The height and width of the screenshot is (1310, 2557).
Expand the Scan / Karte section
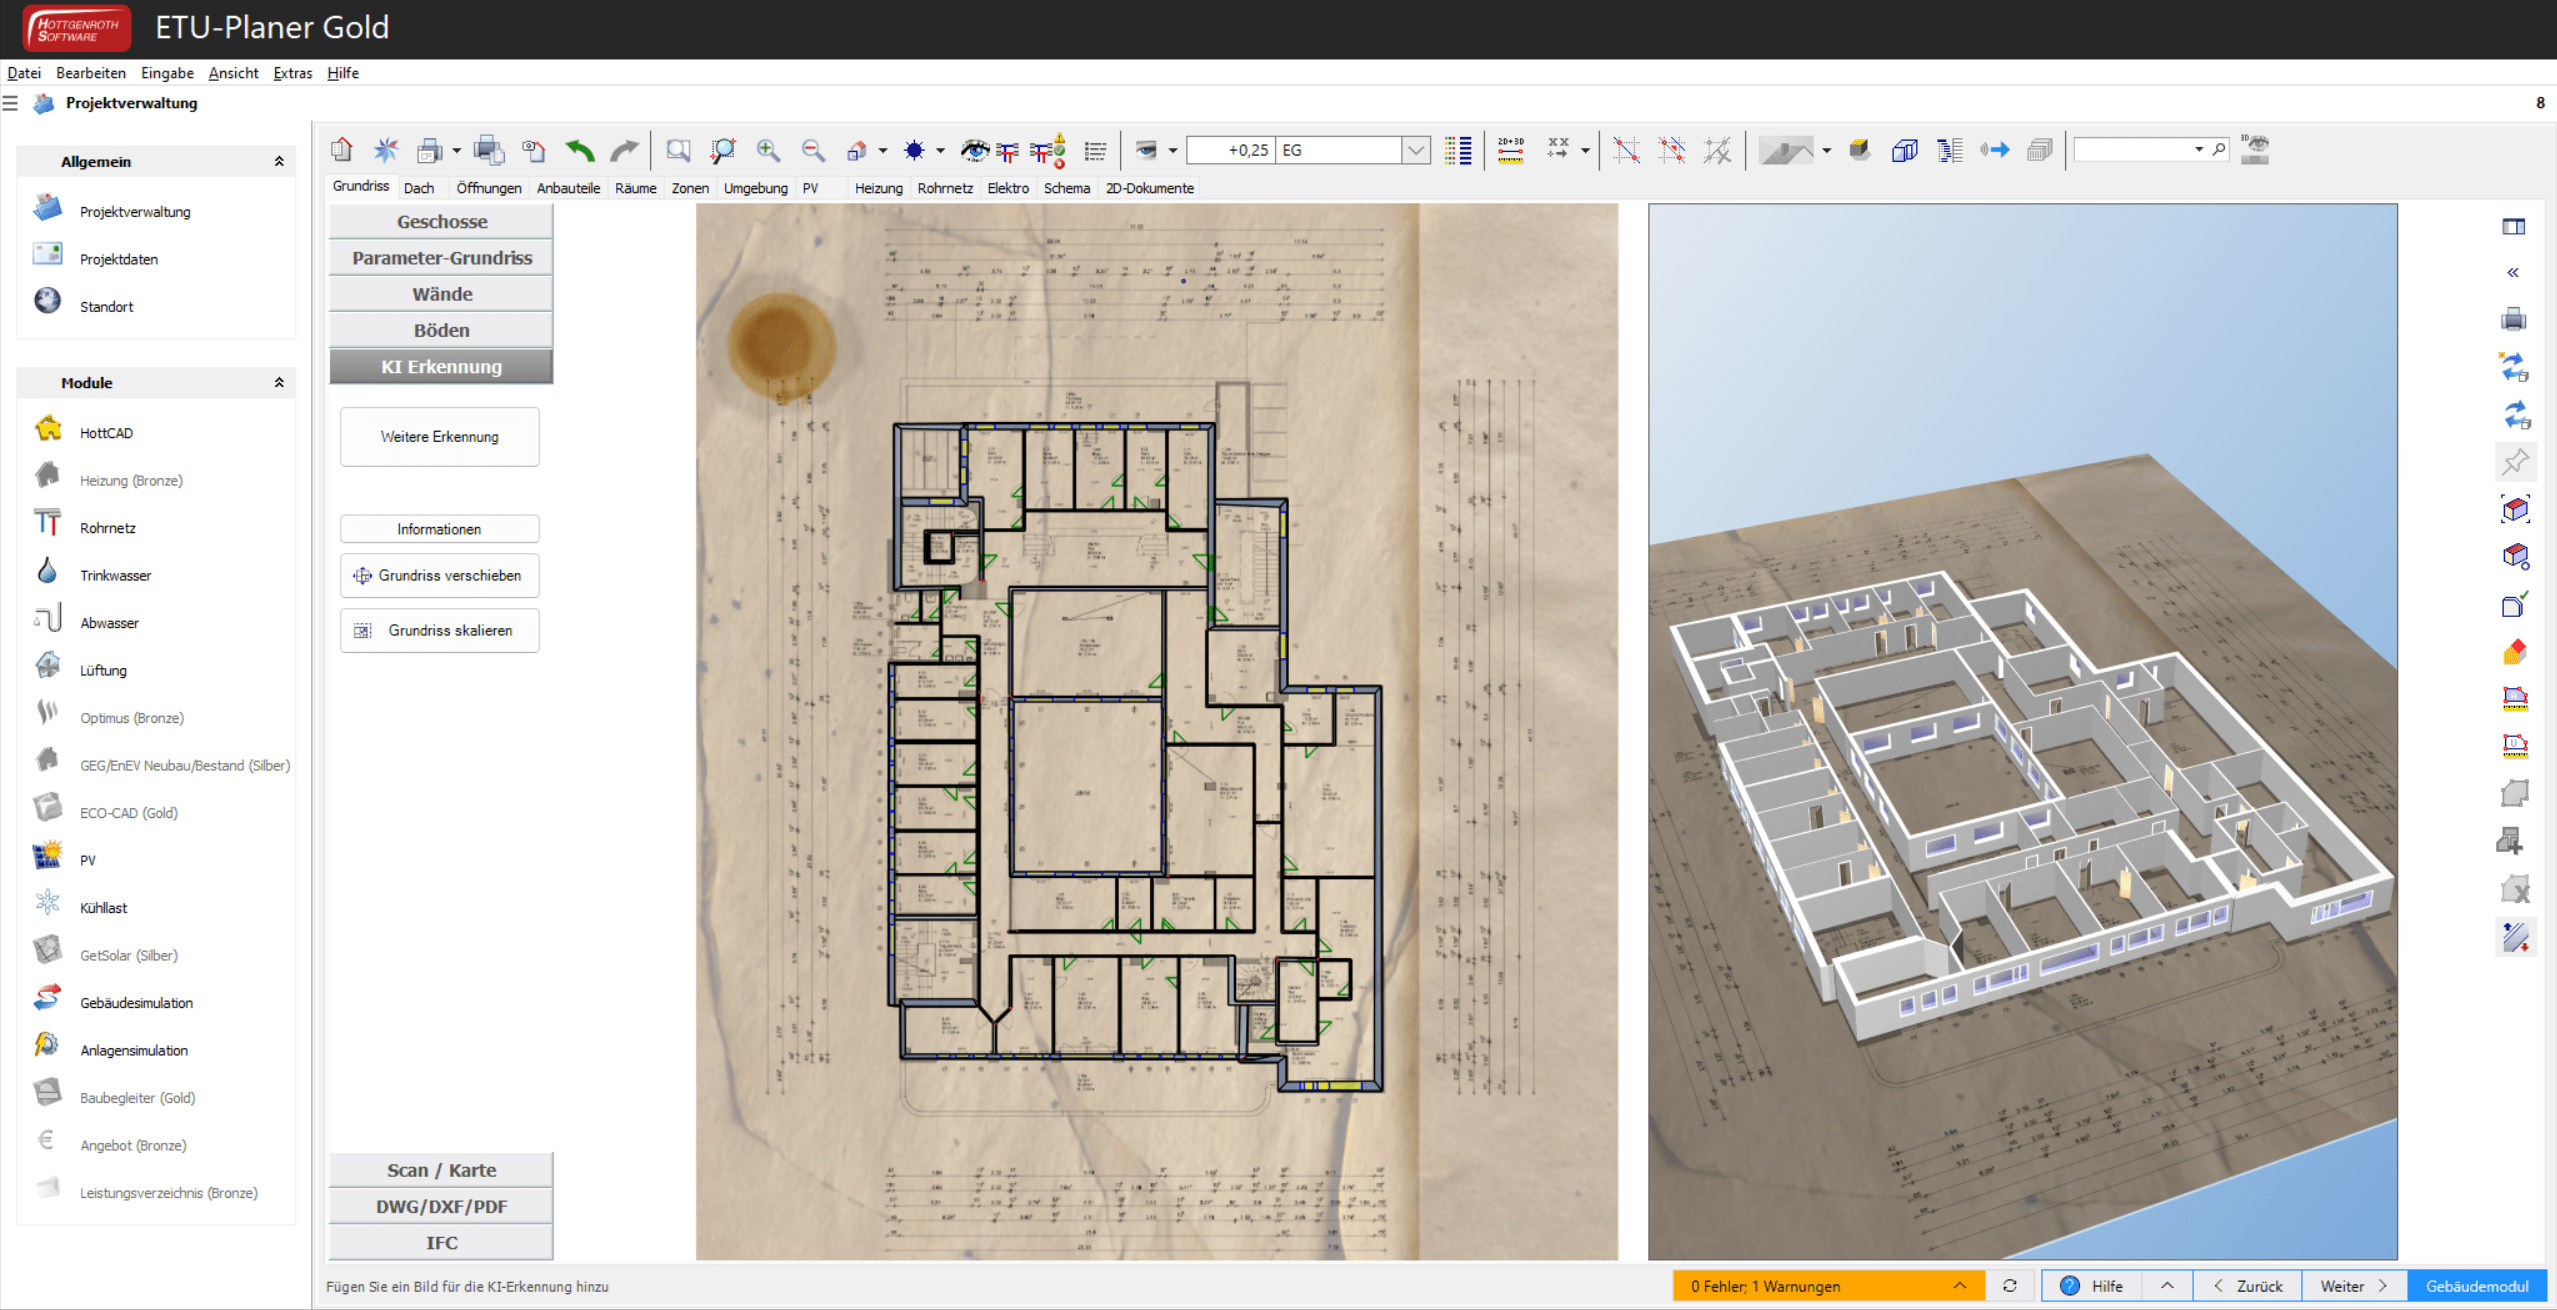click(441, 1170)
